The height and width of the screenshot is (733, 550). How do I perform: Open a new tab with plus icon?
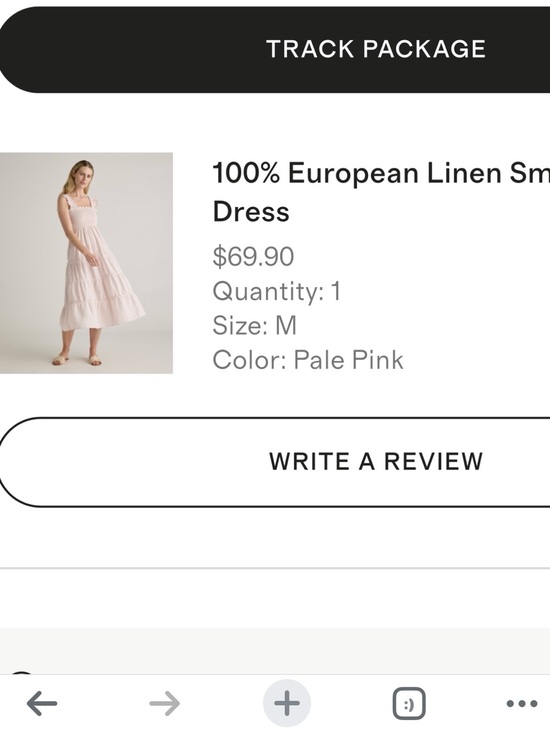287,703
